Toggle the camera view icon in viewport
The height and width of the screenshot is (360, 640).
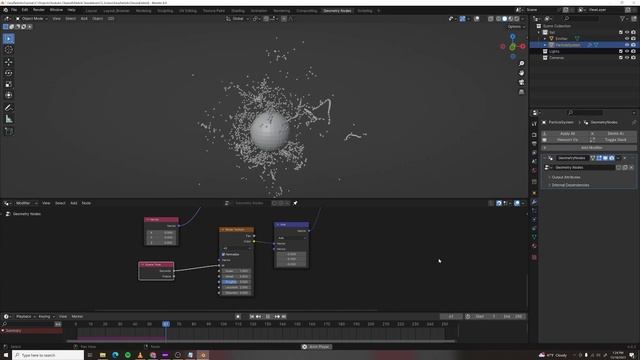coord(522,82)
